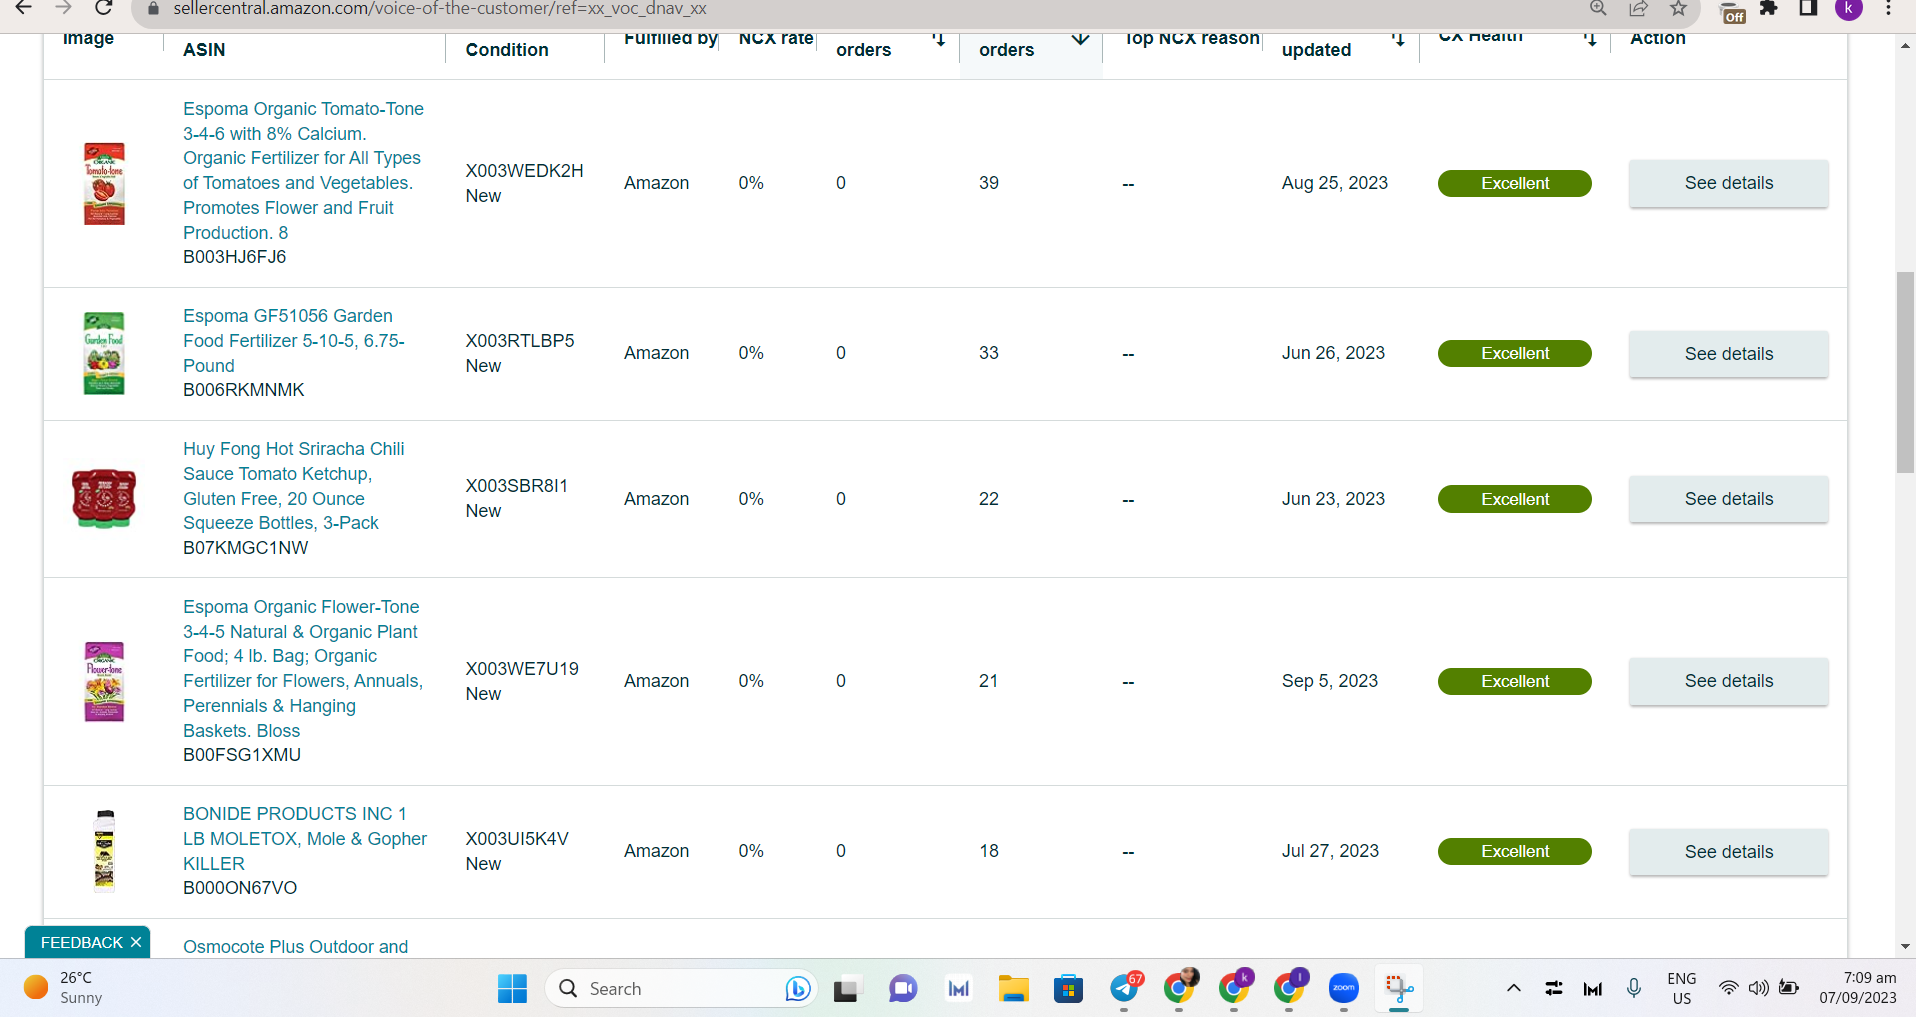This screenshot has height=1017, width=1916.
Task: Click the scrollbar down arrow
Action: click(x=1905, y=946)
